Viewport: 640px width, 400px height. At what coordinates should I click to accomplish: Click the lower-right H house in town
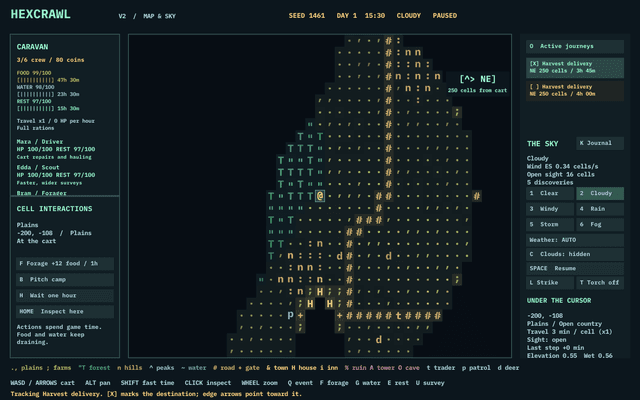pos(330,303)
